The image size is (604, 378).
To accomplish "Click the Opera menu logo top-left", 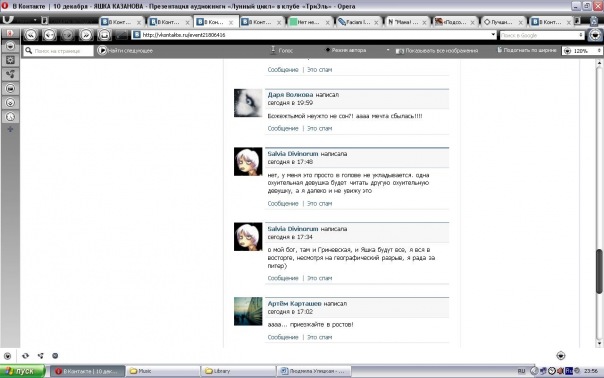I will pyautogui.click(x=8, y=20).
